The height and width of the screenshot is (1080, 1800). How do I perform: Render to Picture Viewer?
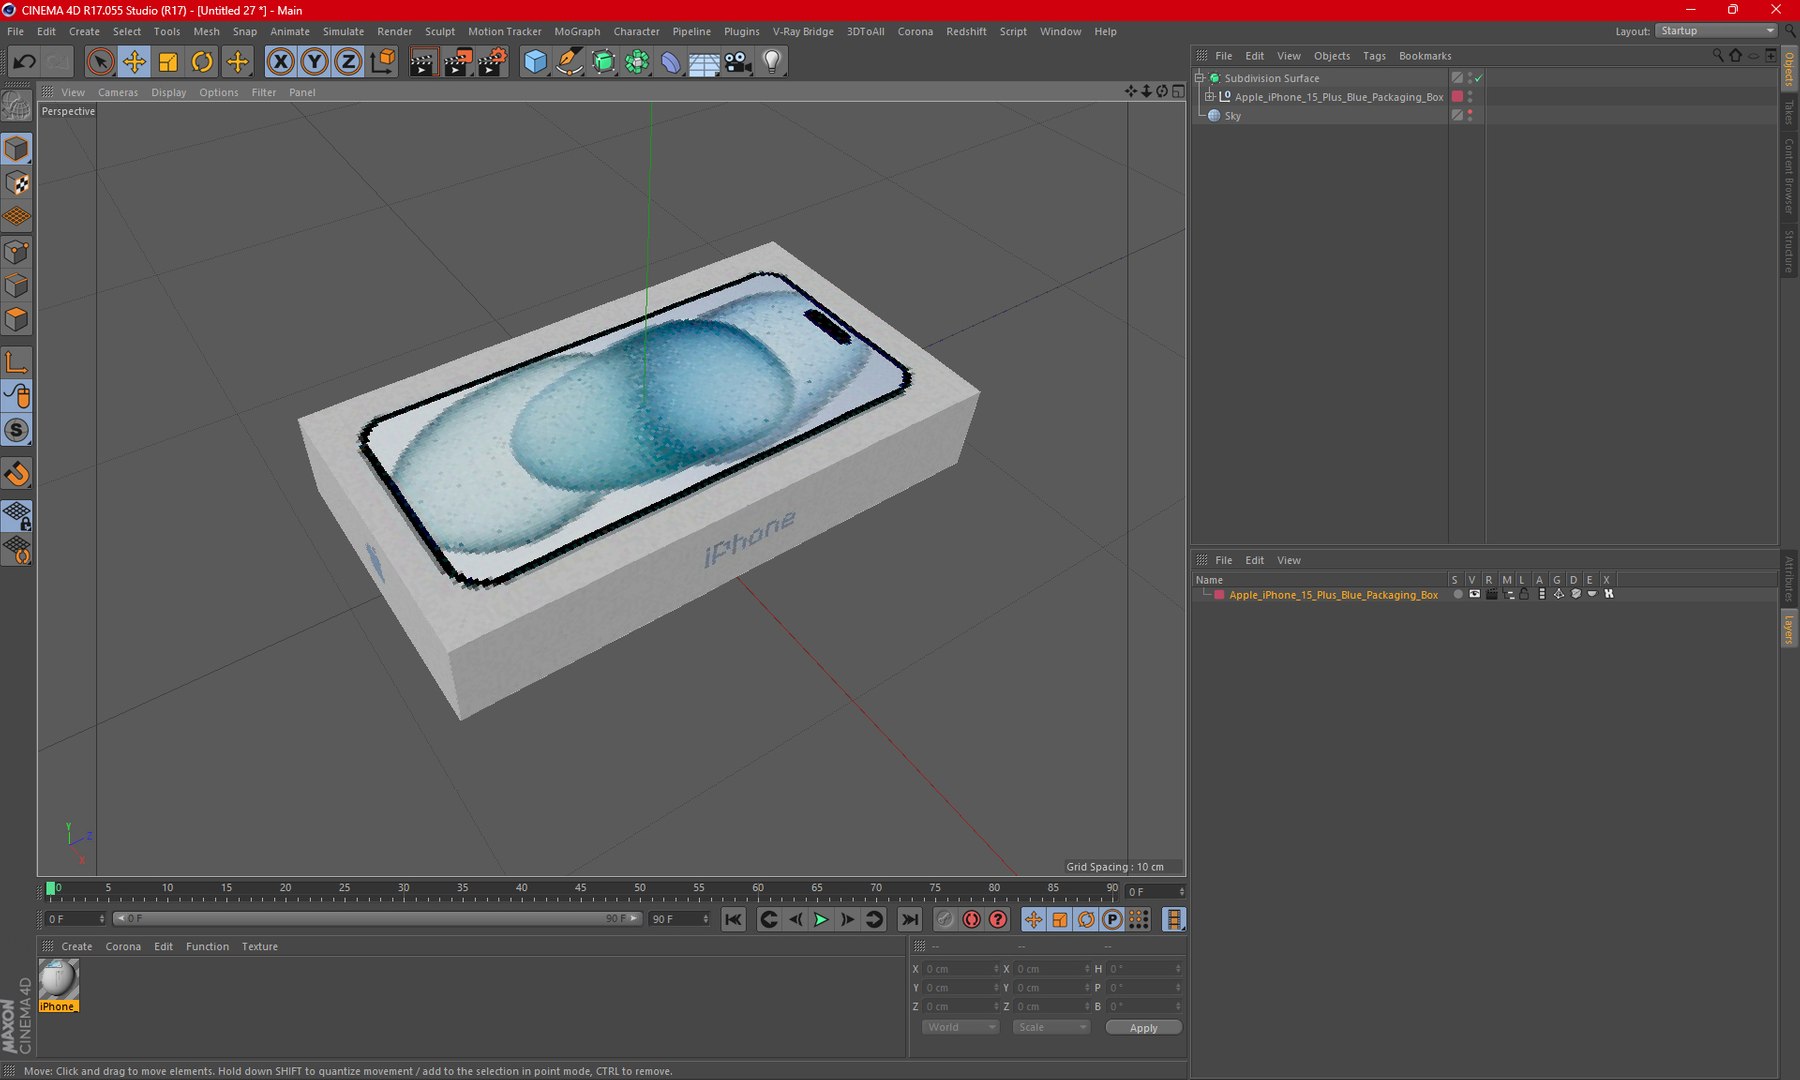[x=458, y=62]
